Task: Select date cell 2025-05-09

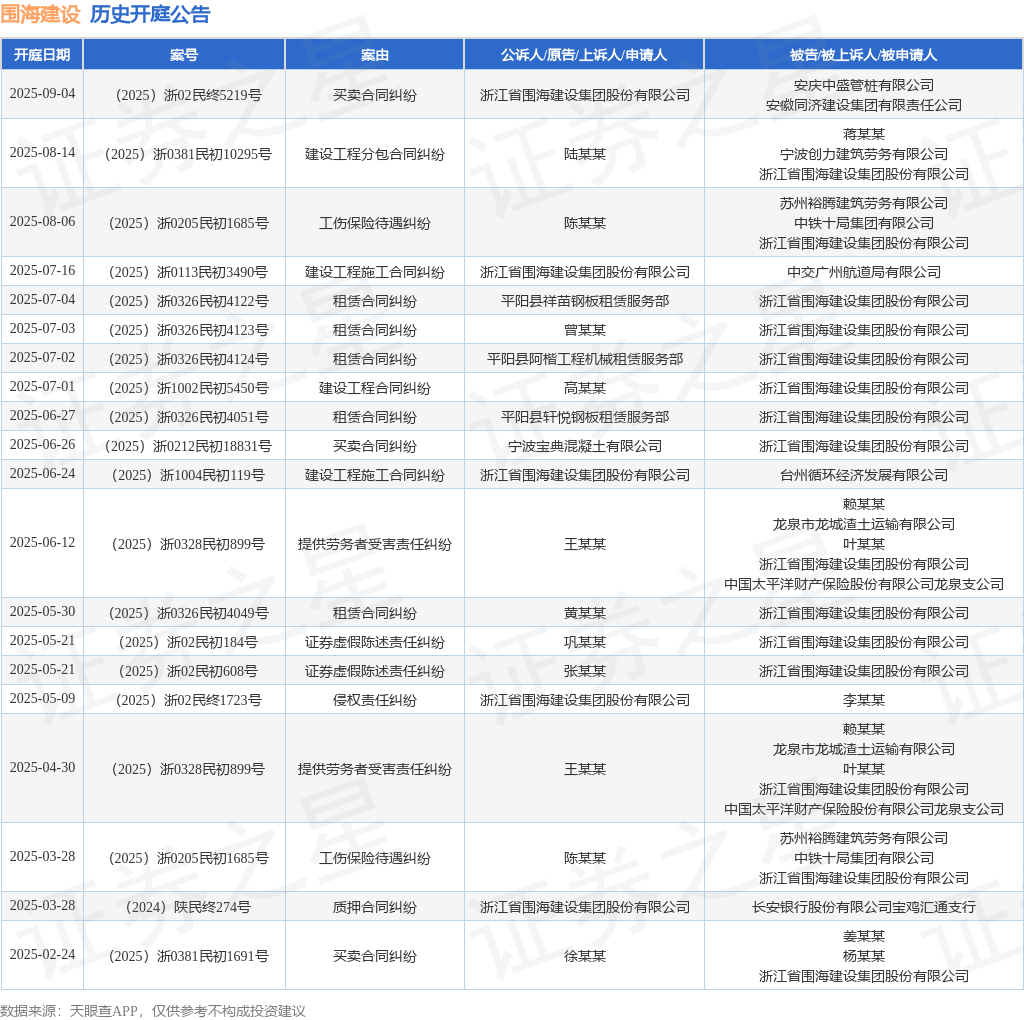Action: 42,699
